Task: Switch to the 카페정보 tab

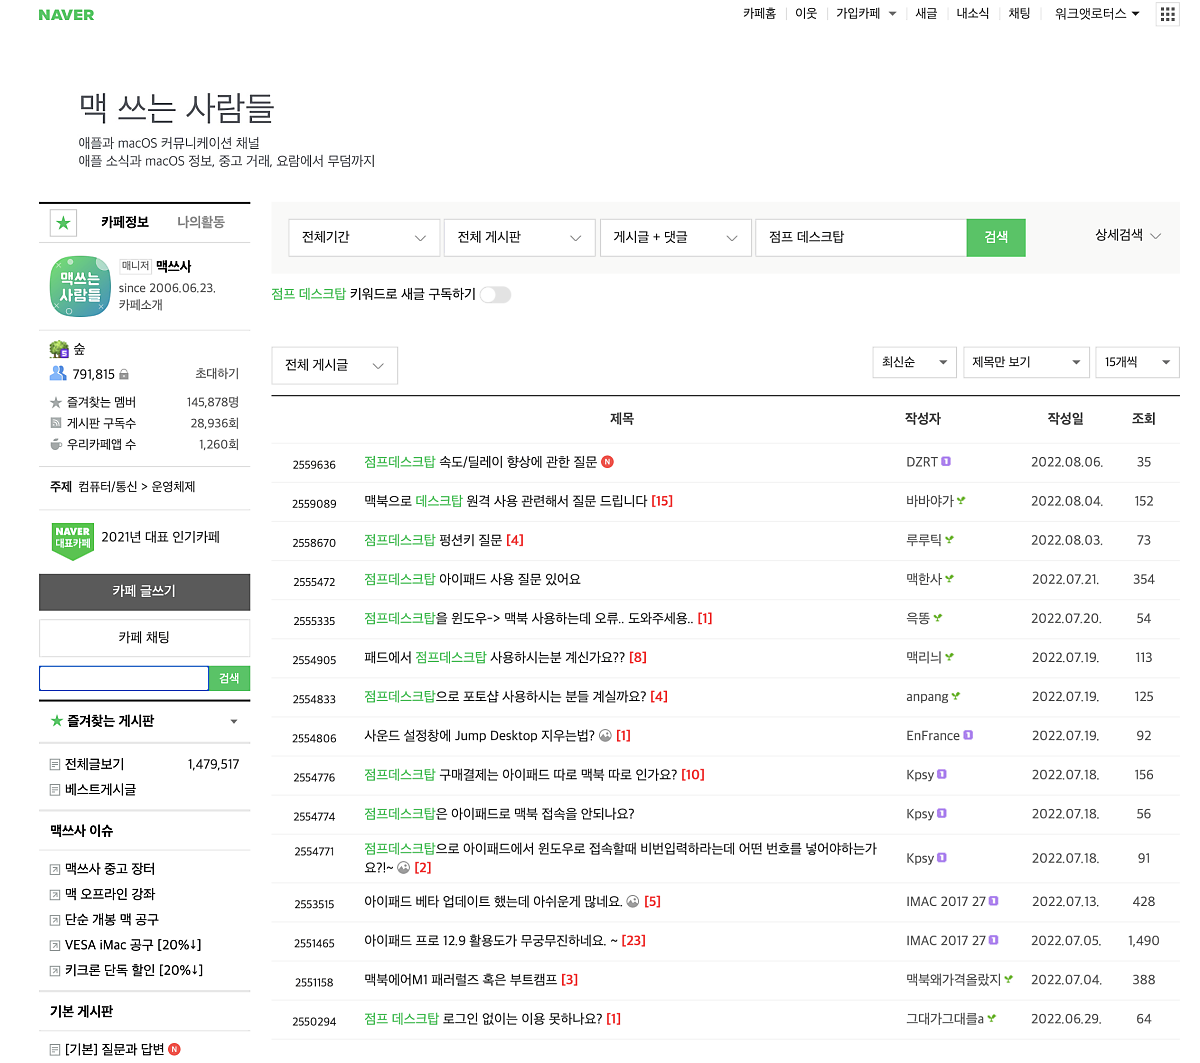Action: coord(125,222)
